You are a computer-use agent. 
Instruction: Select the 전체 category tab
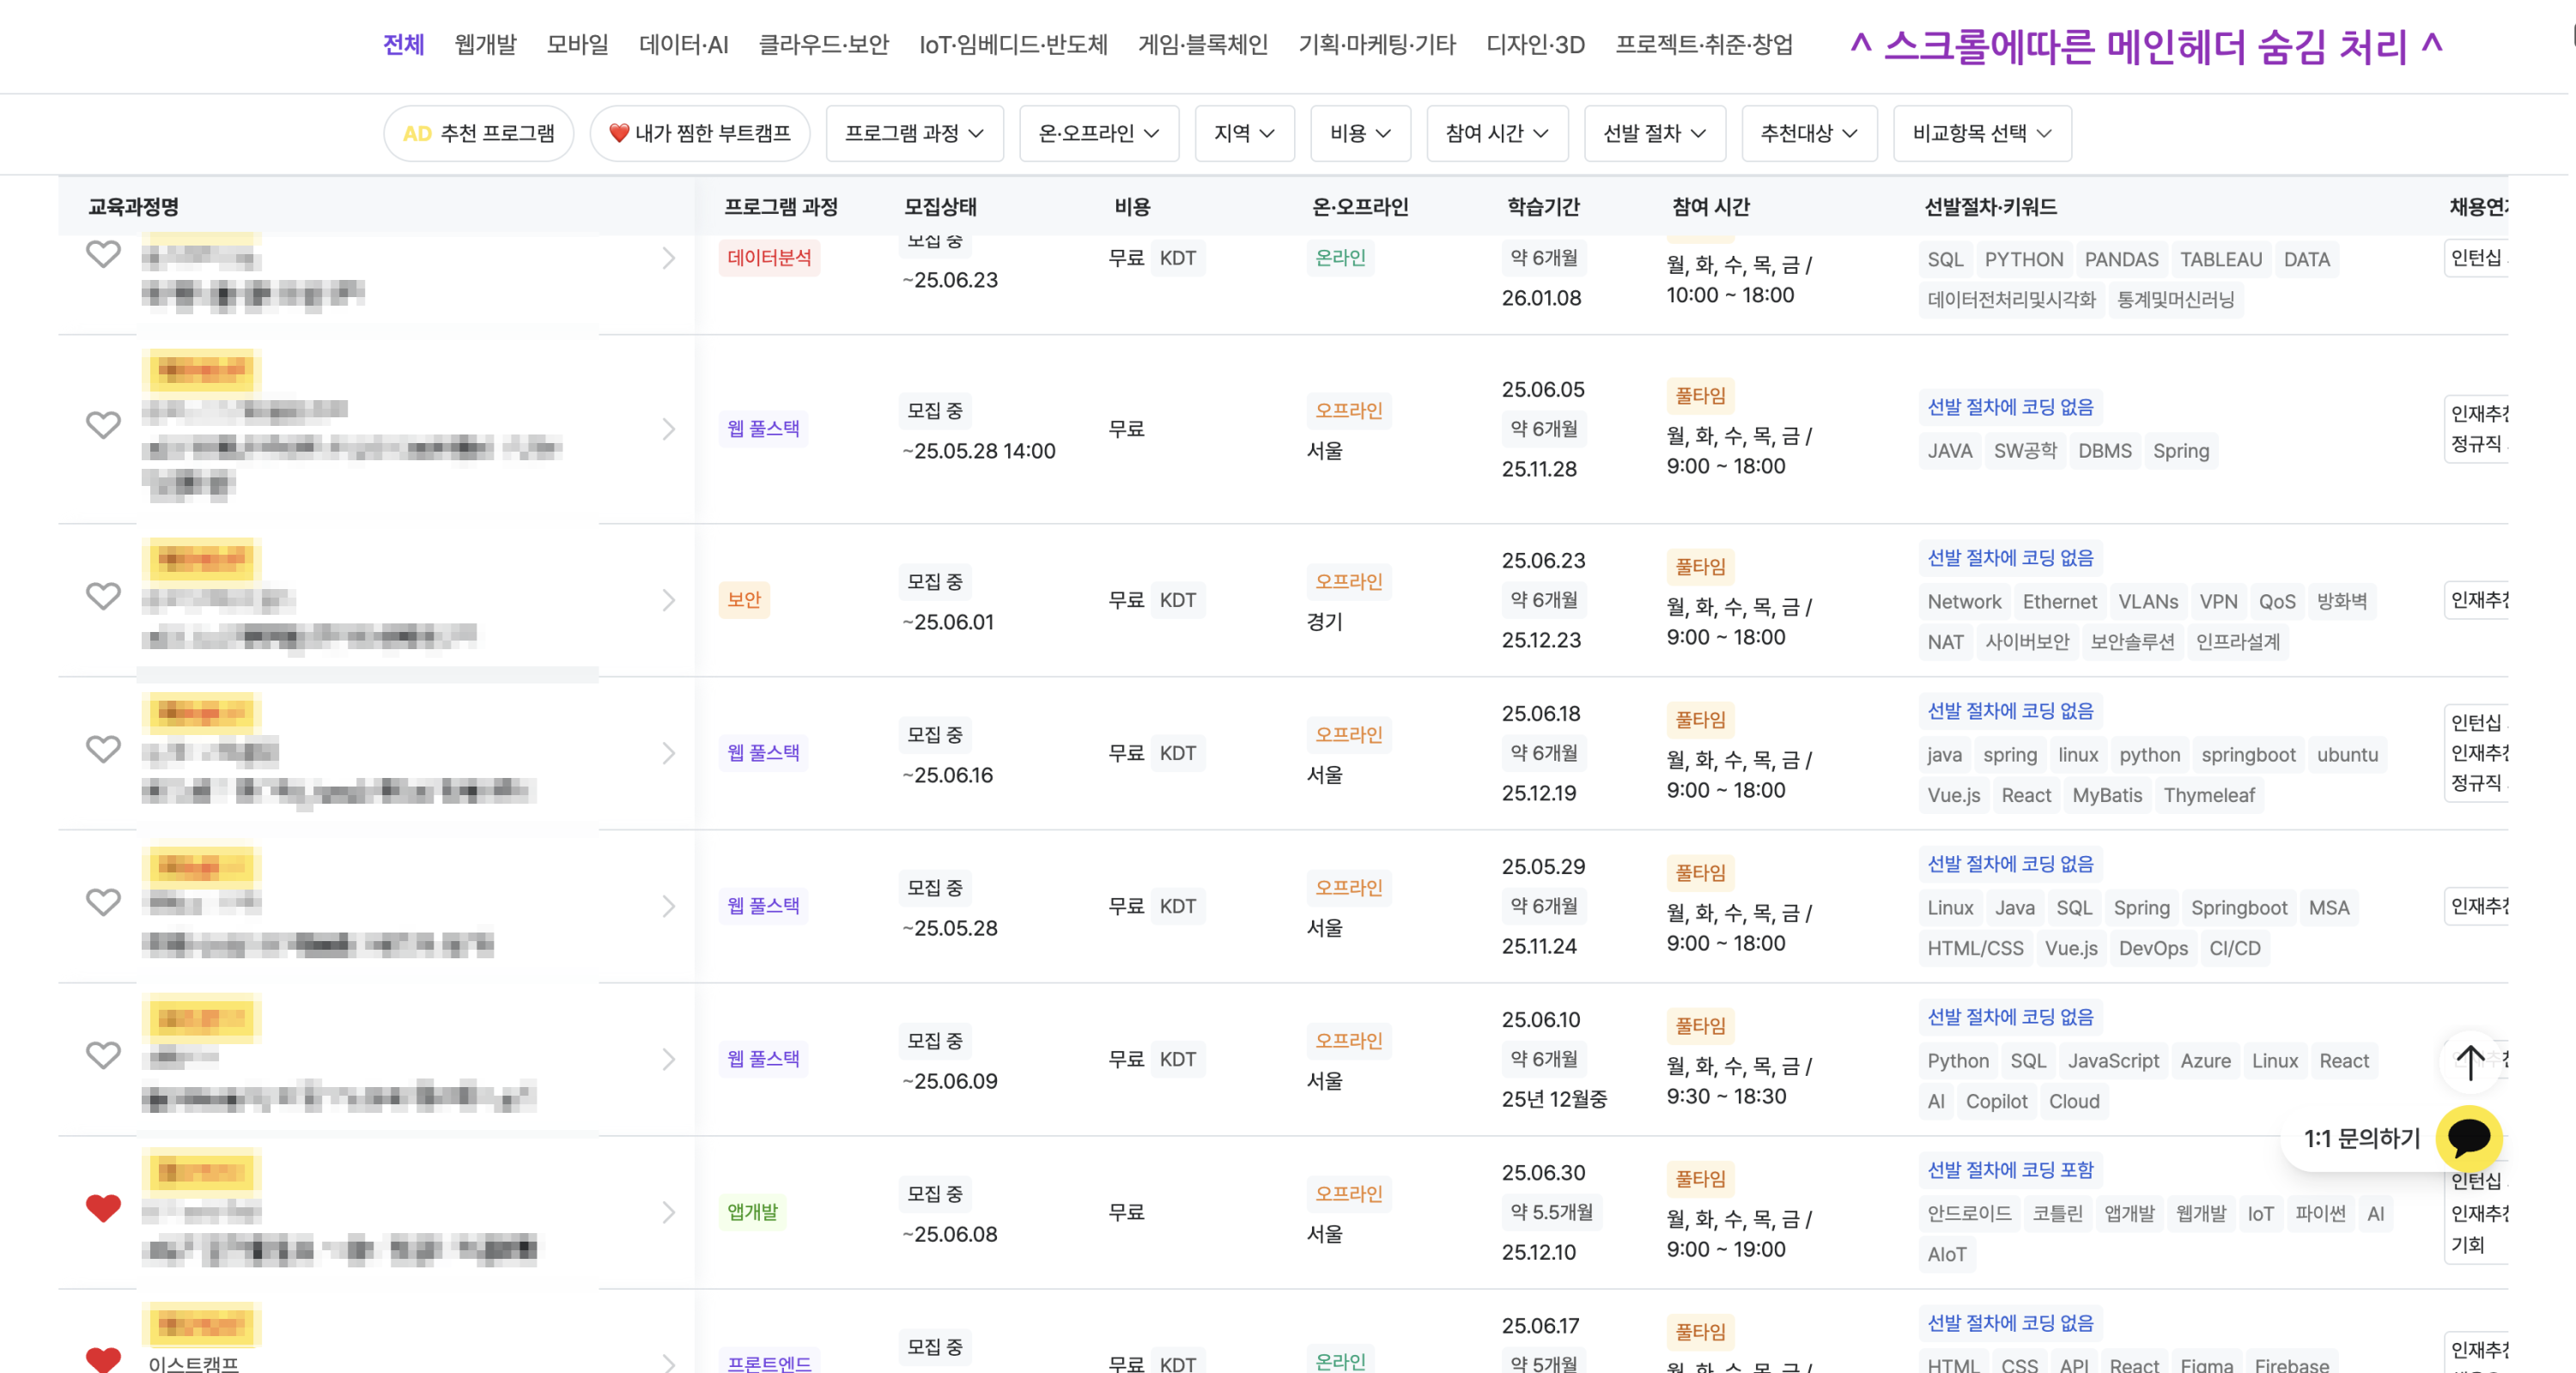coord(404,45)
